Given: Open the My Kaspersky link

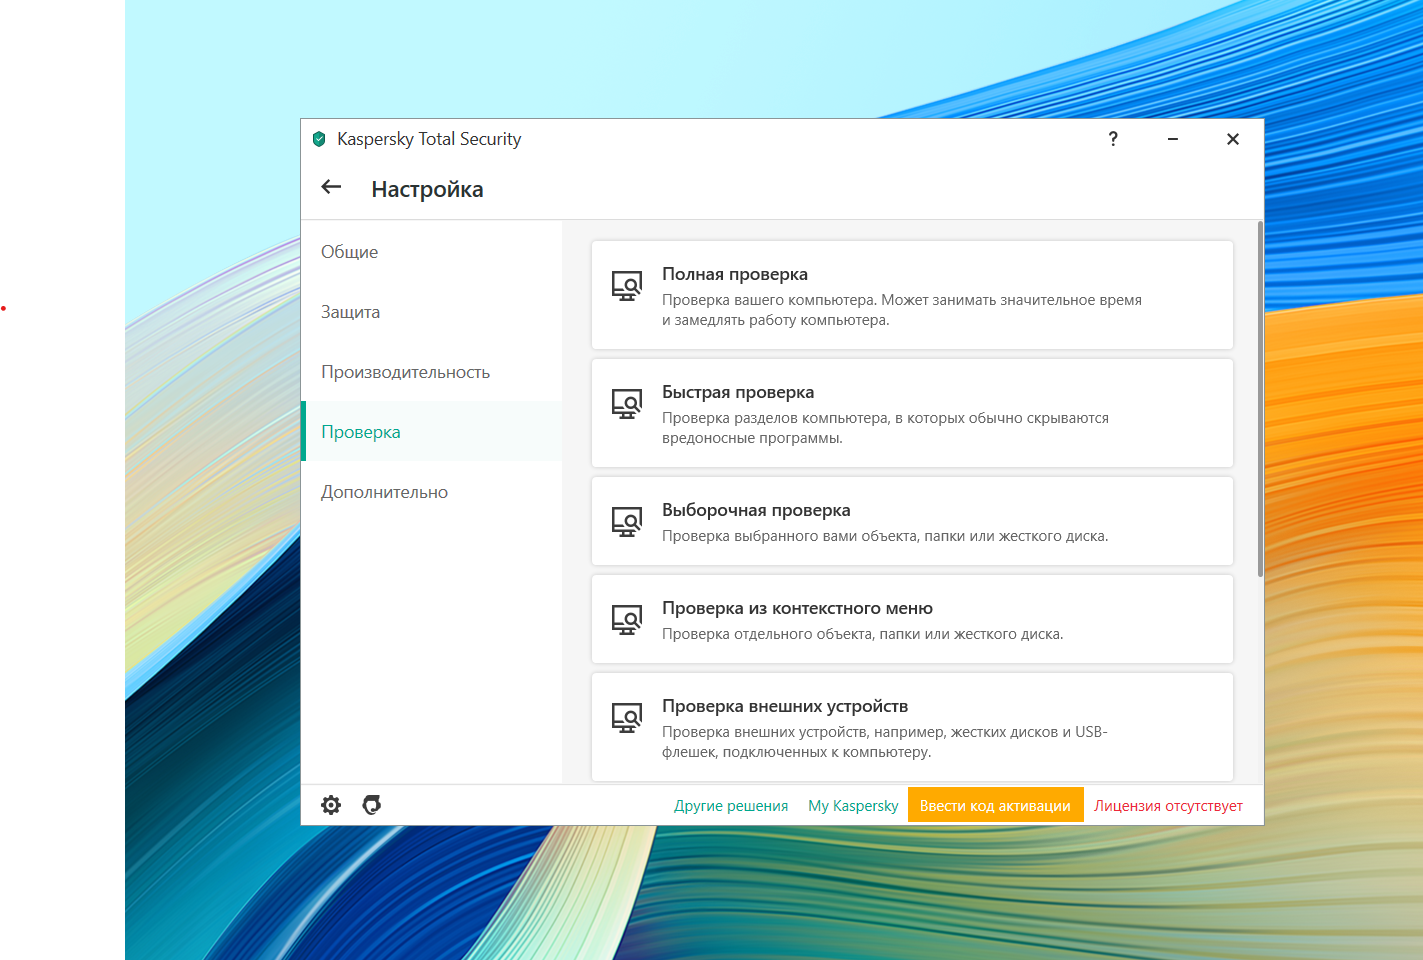Looking at the screenshot, I should 853,806.
